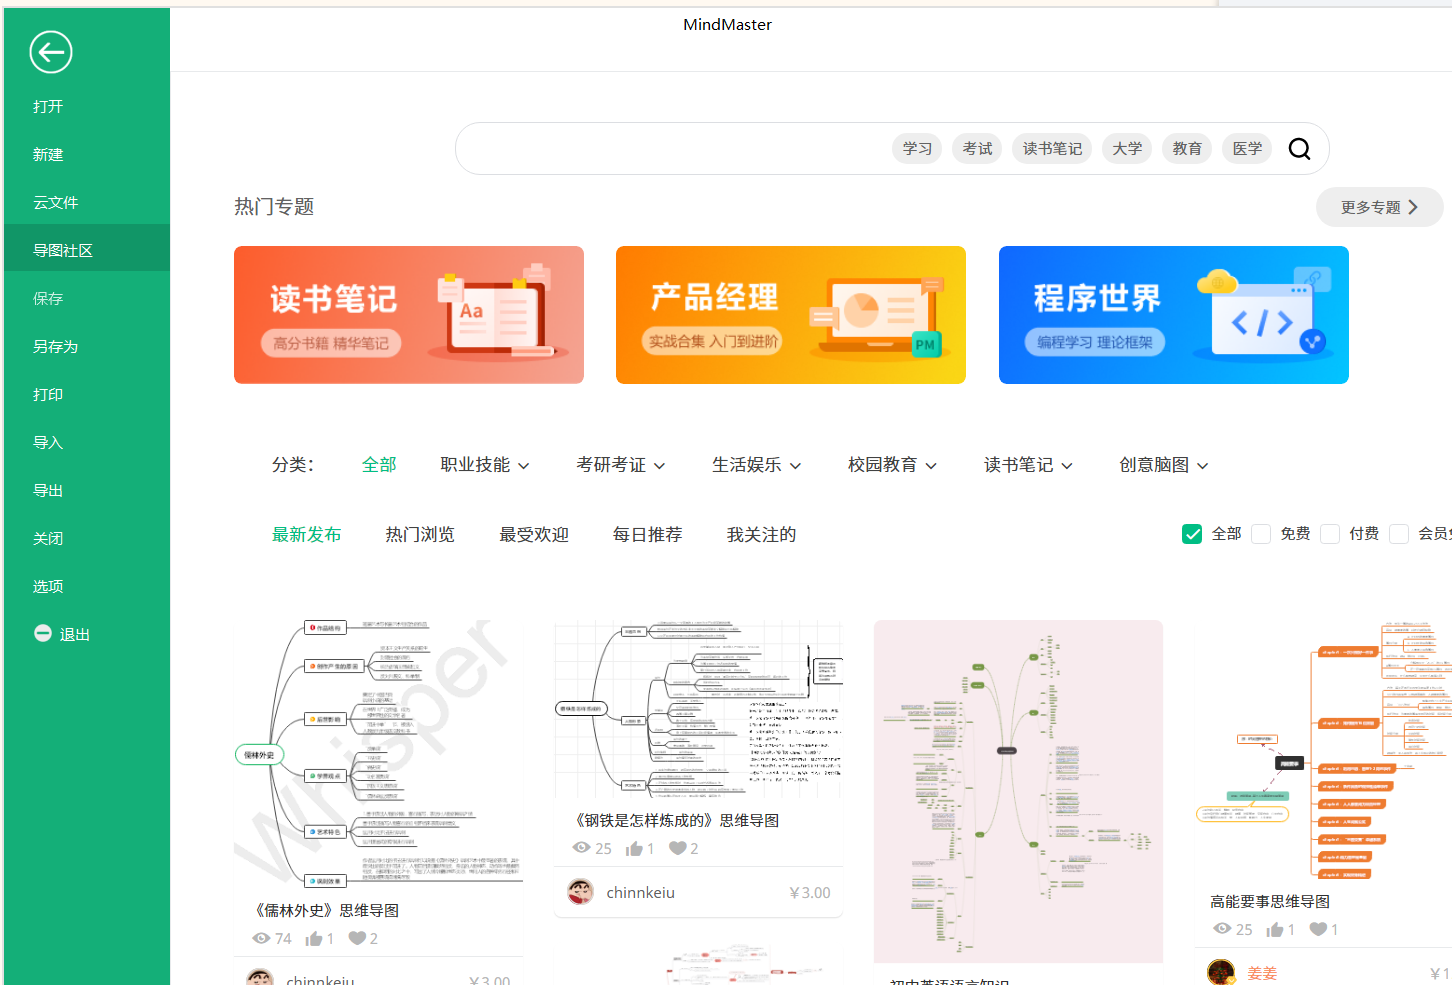This screenshot has width=1452, height=985.
Task: Click the view count eye icon under 高能要事思维导图
Action: tap(1222, 929)
